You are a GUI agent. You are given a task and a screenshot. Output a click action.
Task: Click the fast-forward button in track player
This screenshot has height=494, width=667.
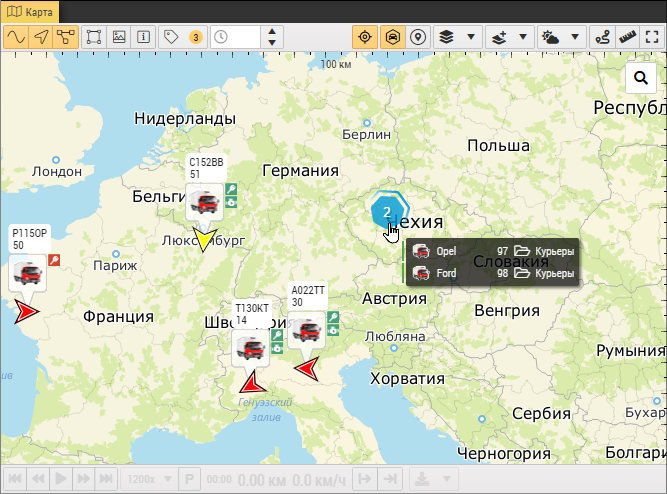[x=83, y=479]
